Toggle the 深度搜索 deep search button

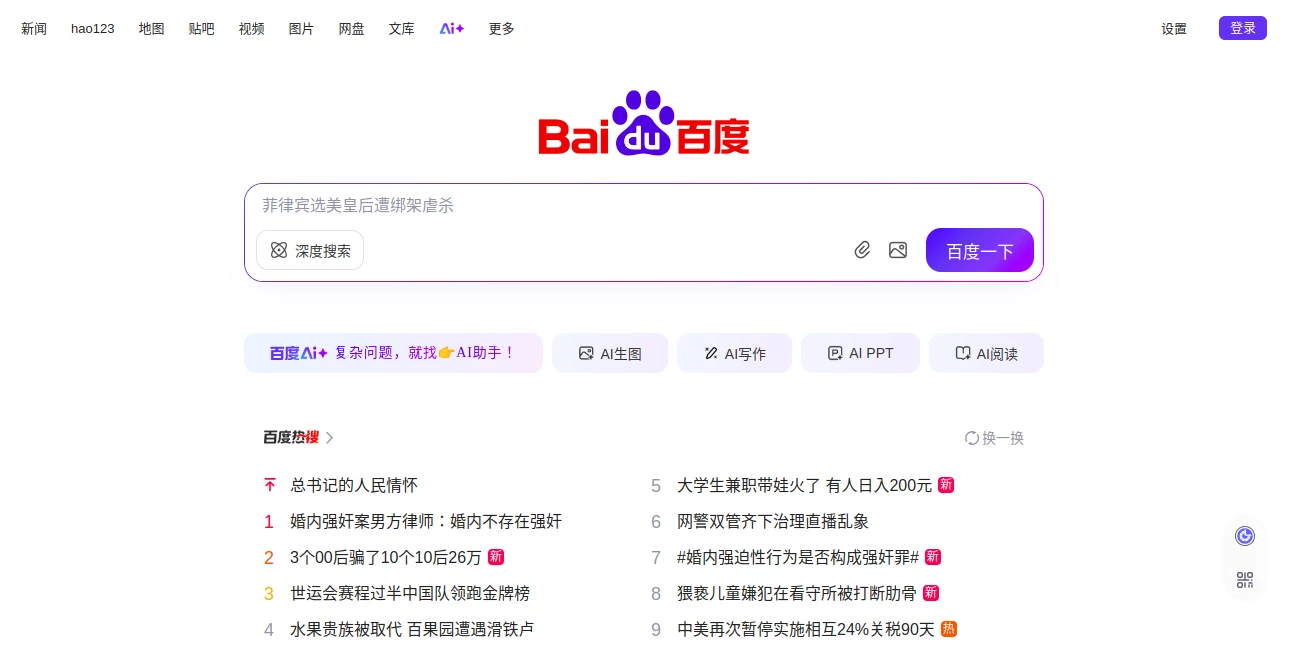(310, 250)
